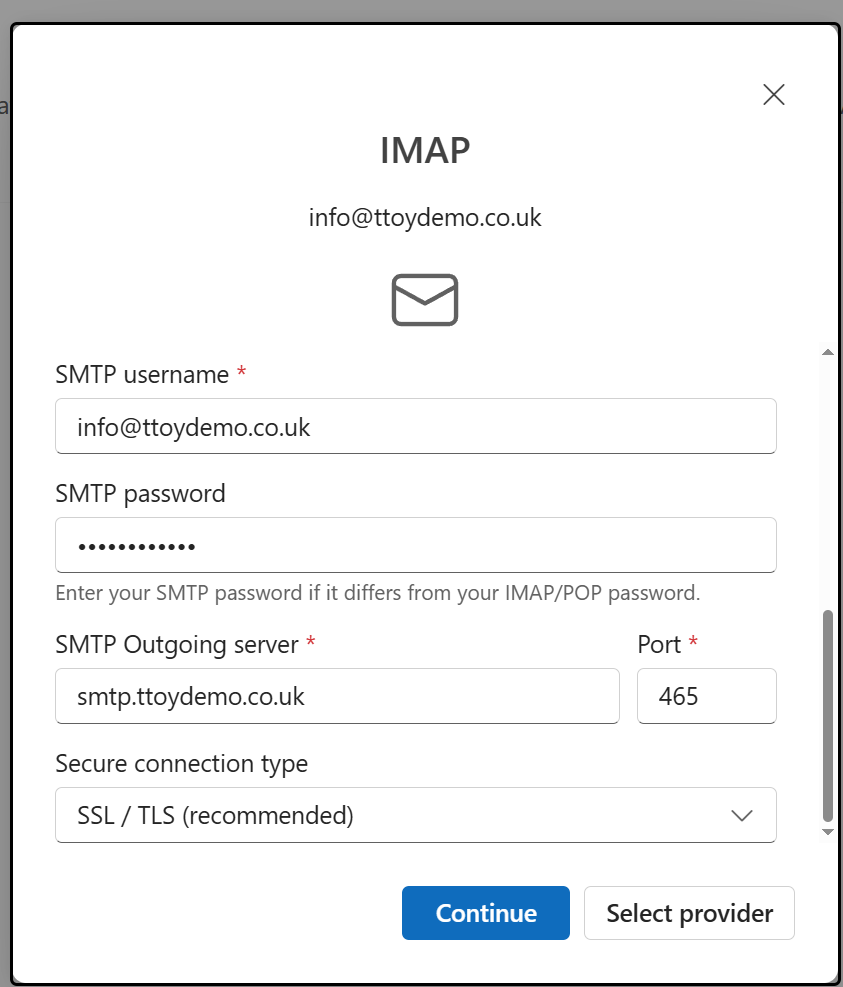Click the SMTP username label

point(142,375)
